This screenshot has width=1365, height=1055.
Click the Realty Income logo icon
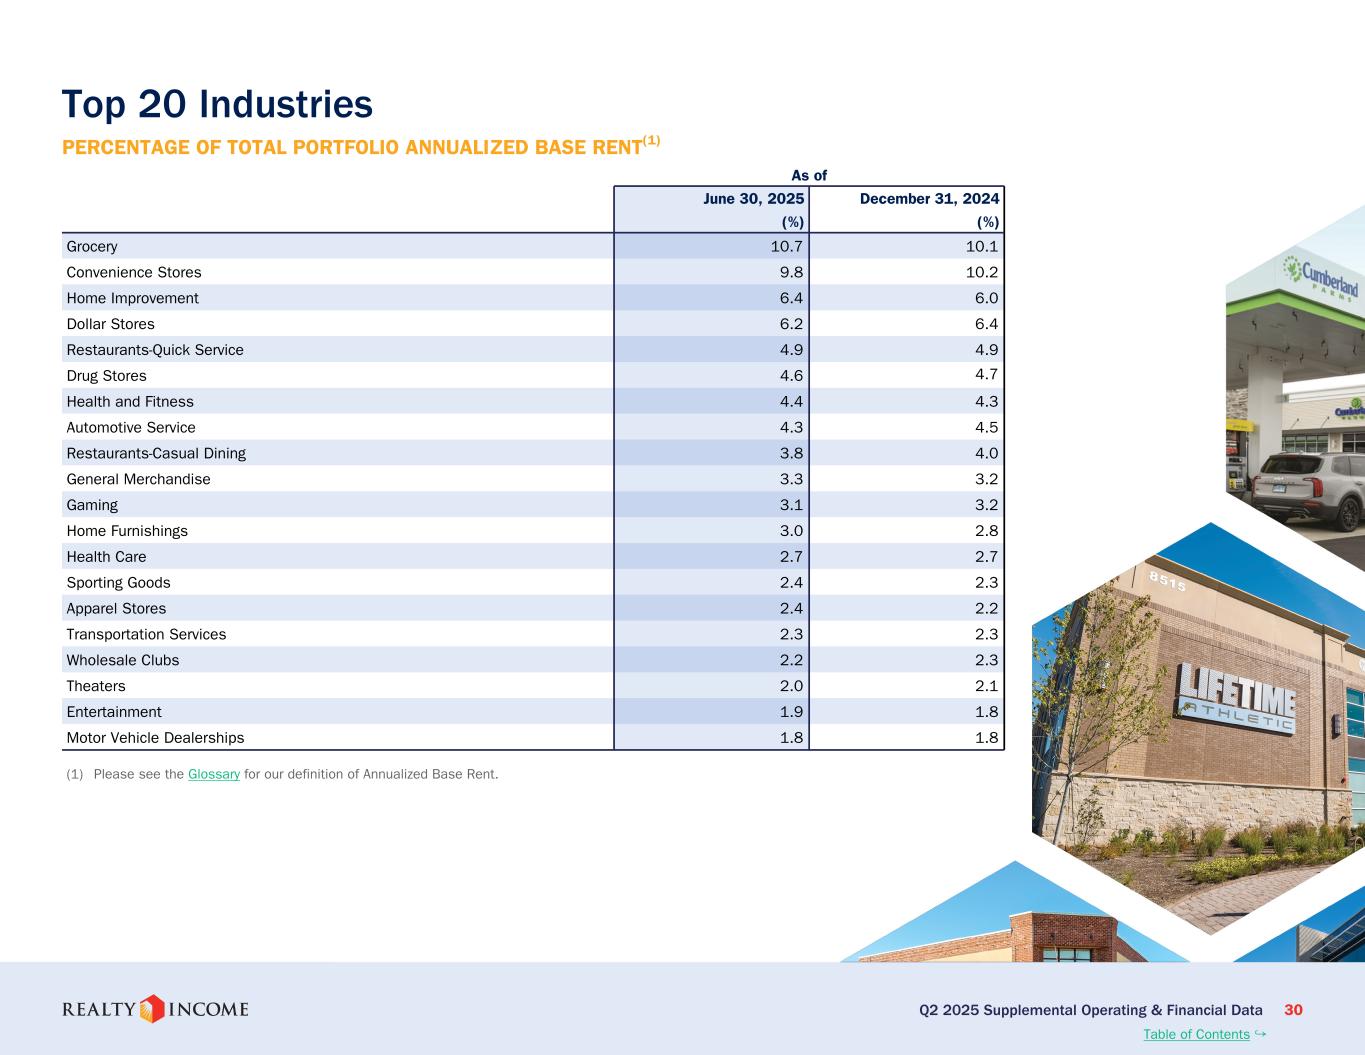152,1009
